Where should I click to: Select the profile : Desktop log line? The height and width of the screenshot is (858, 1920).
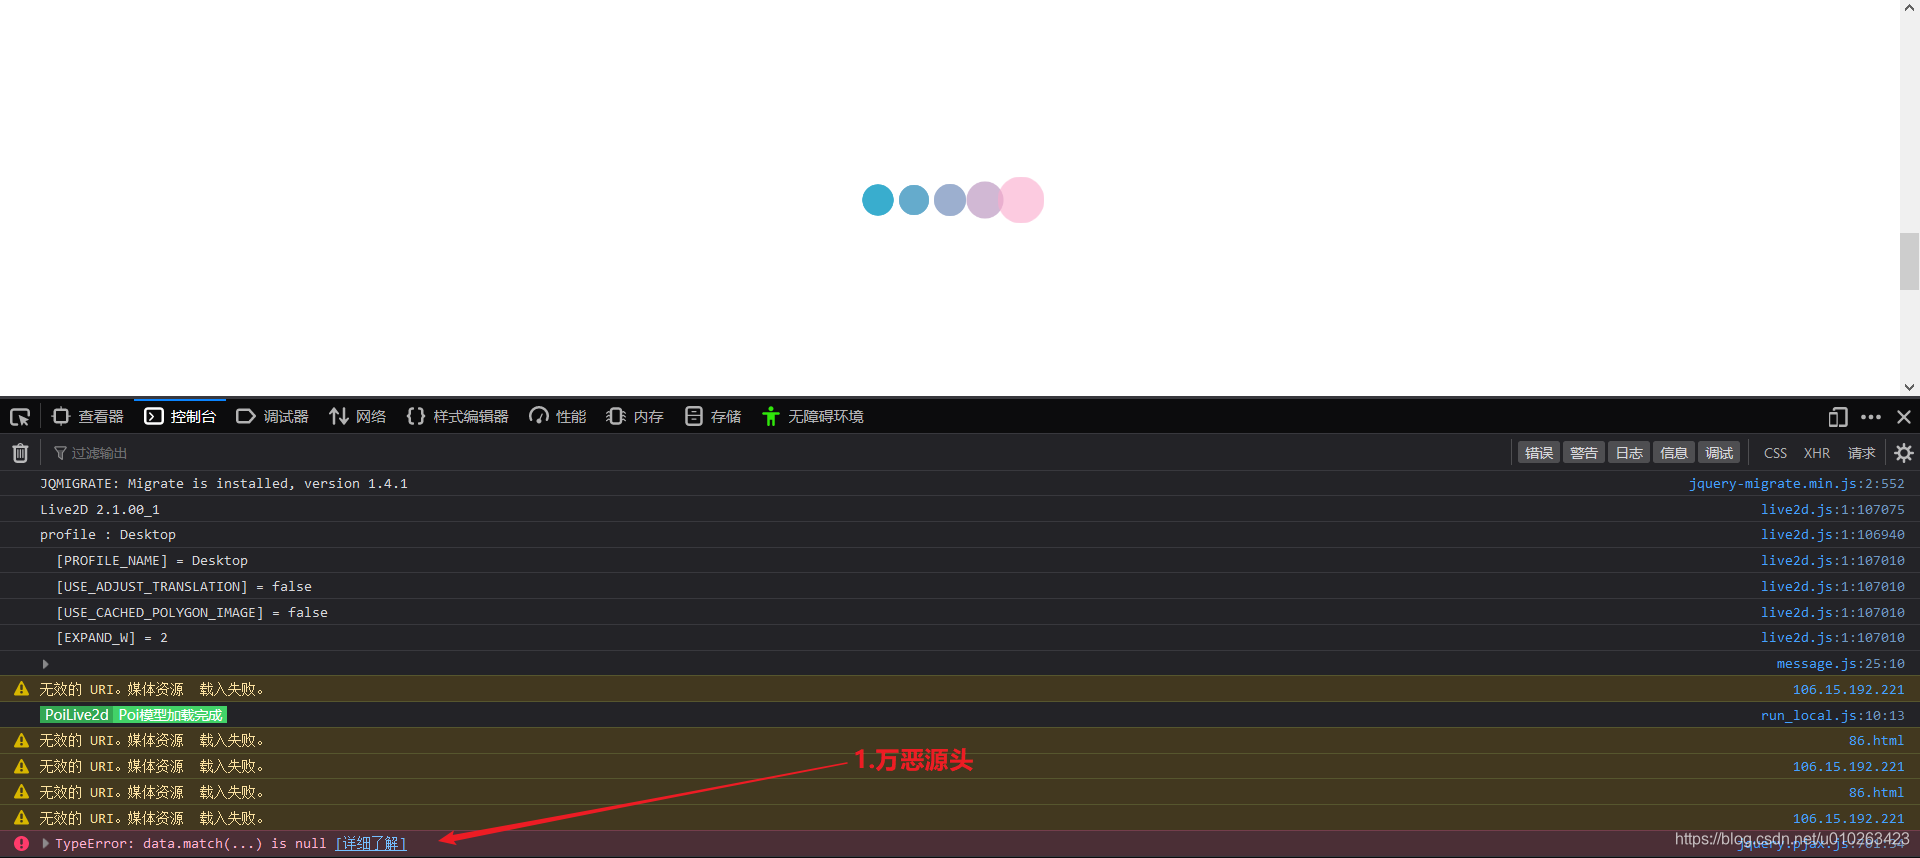pyautogui.click(x=108, y=535)
